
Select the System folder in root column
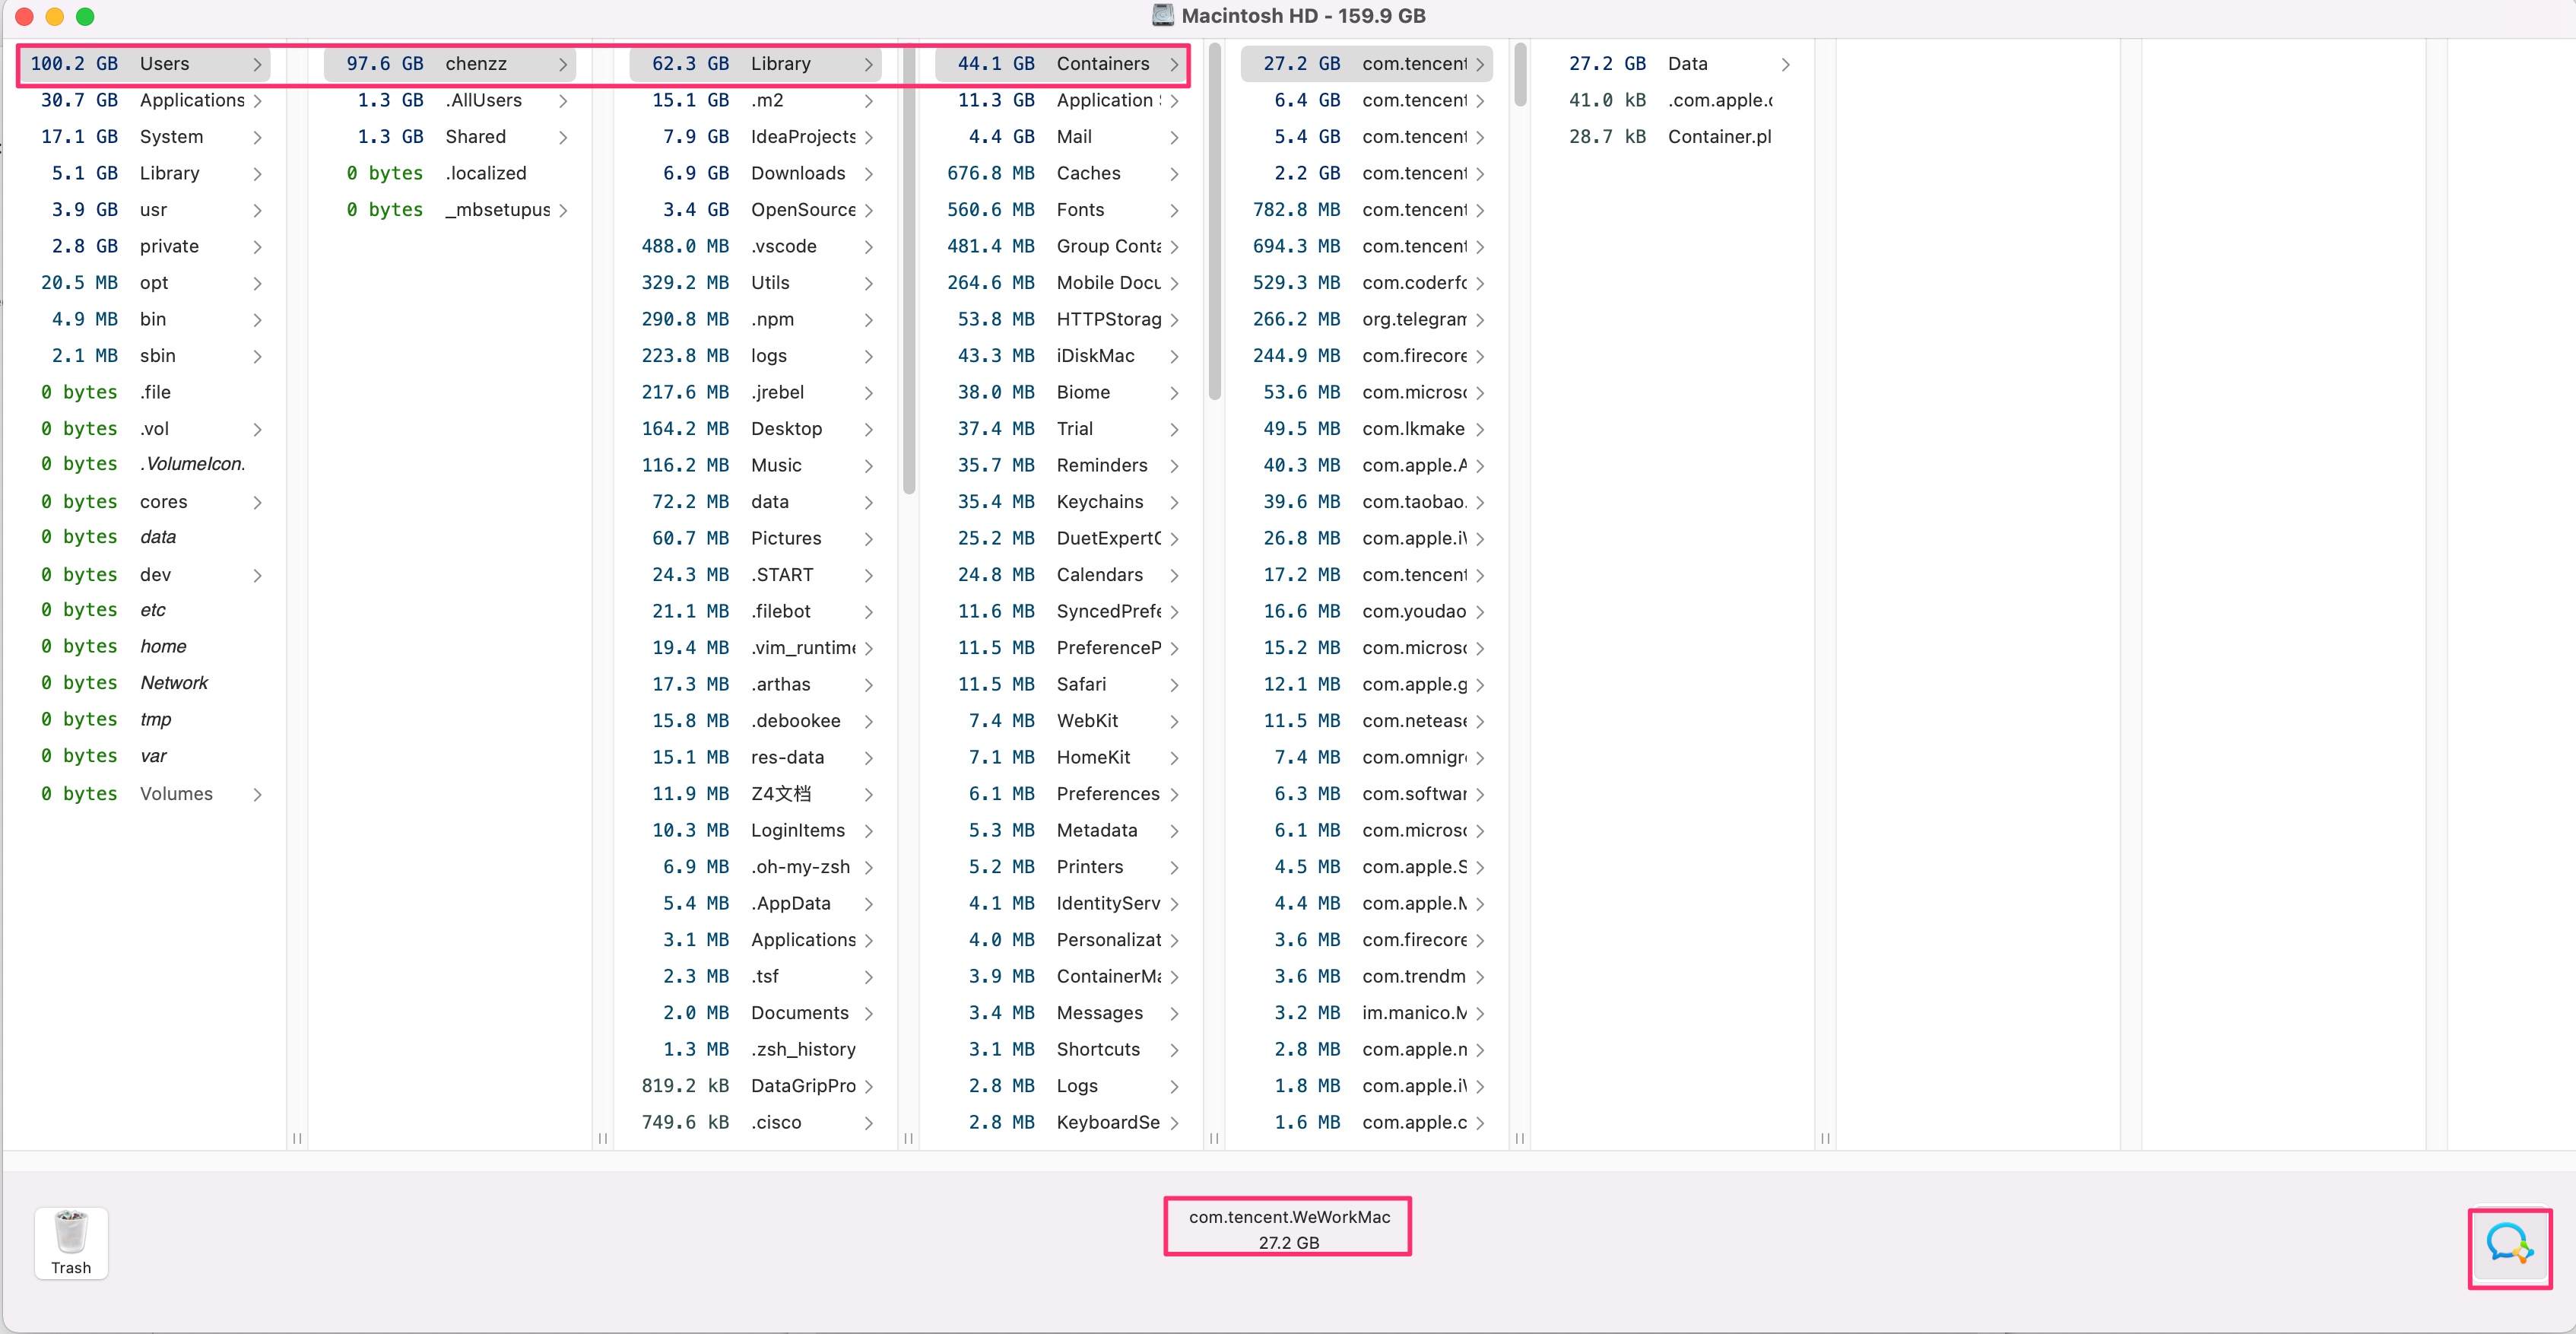click(171, 137)
